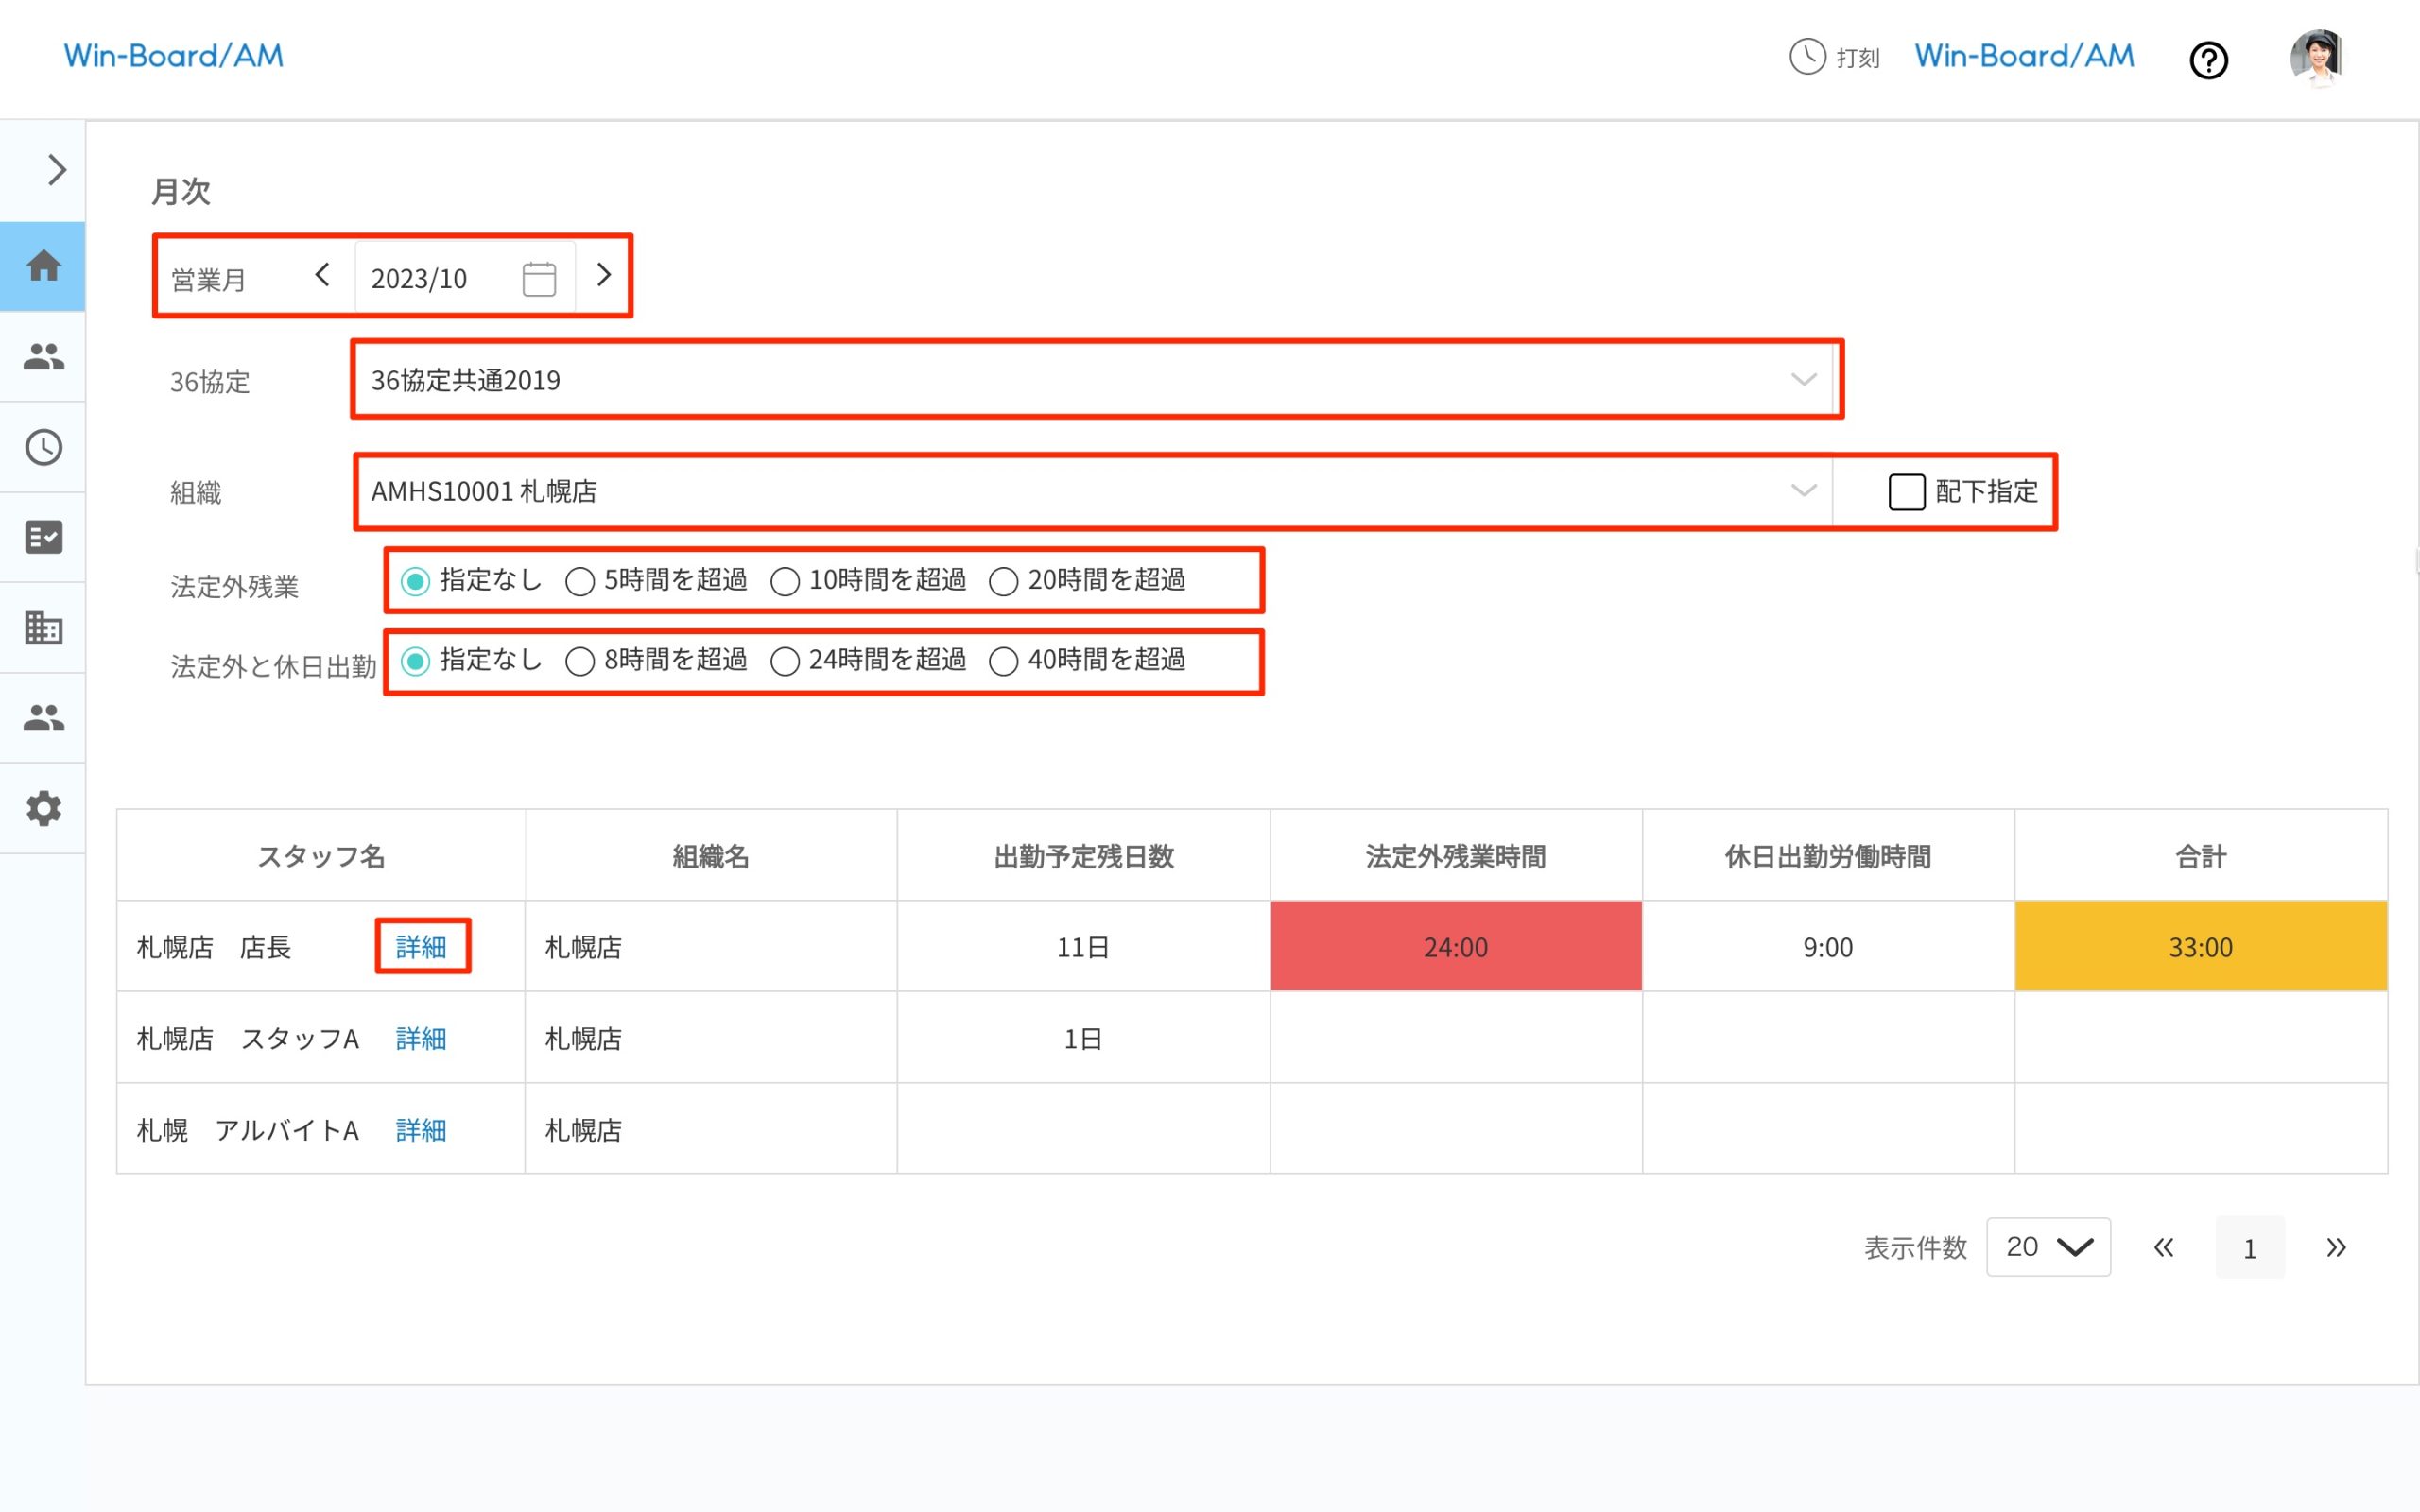
Task: Open the building icon in sidebar
Action: click(43, 627)
